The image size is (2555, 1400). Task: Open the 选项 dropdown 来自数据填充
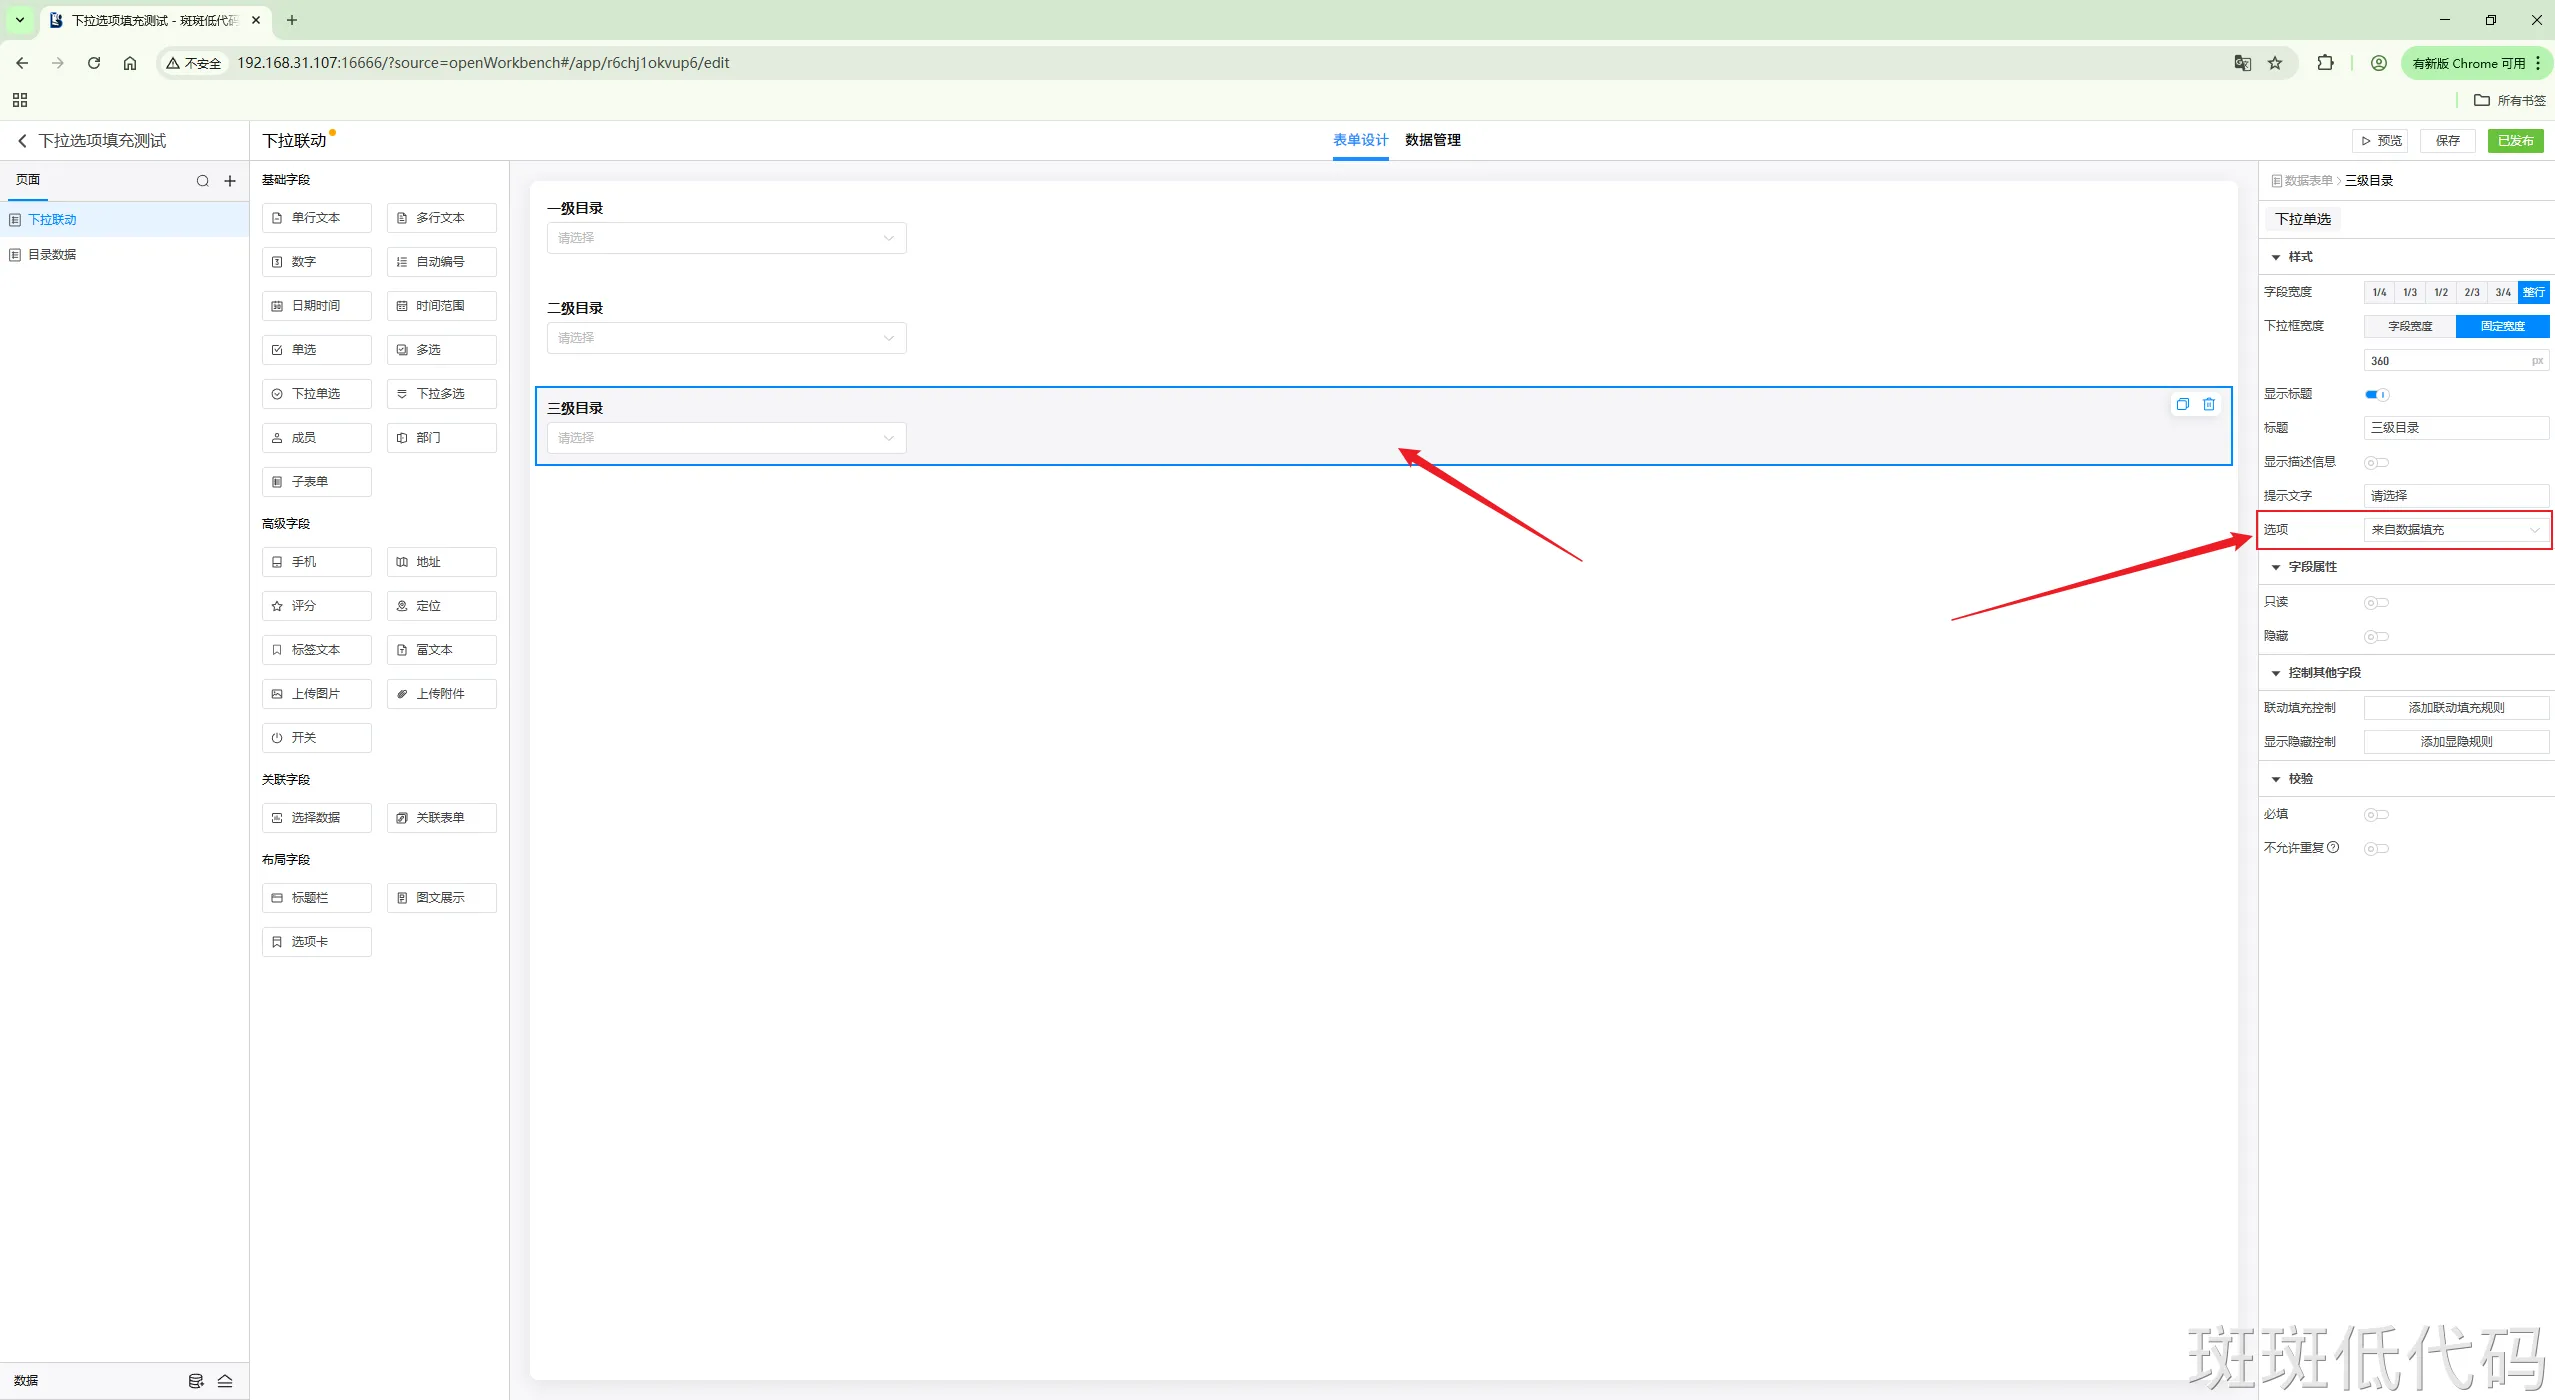[2455, 530]
